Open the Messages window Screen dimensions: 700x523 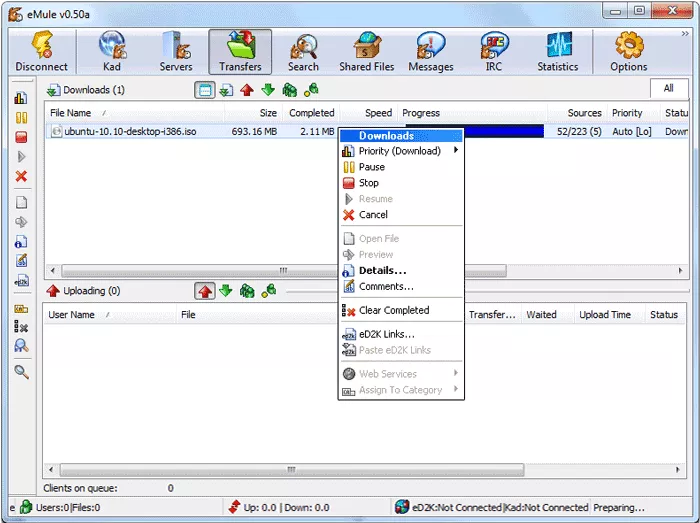pyautogui.click(x=431, y=51)
